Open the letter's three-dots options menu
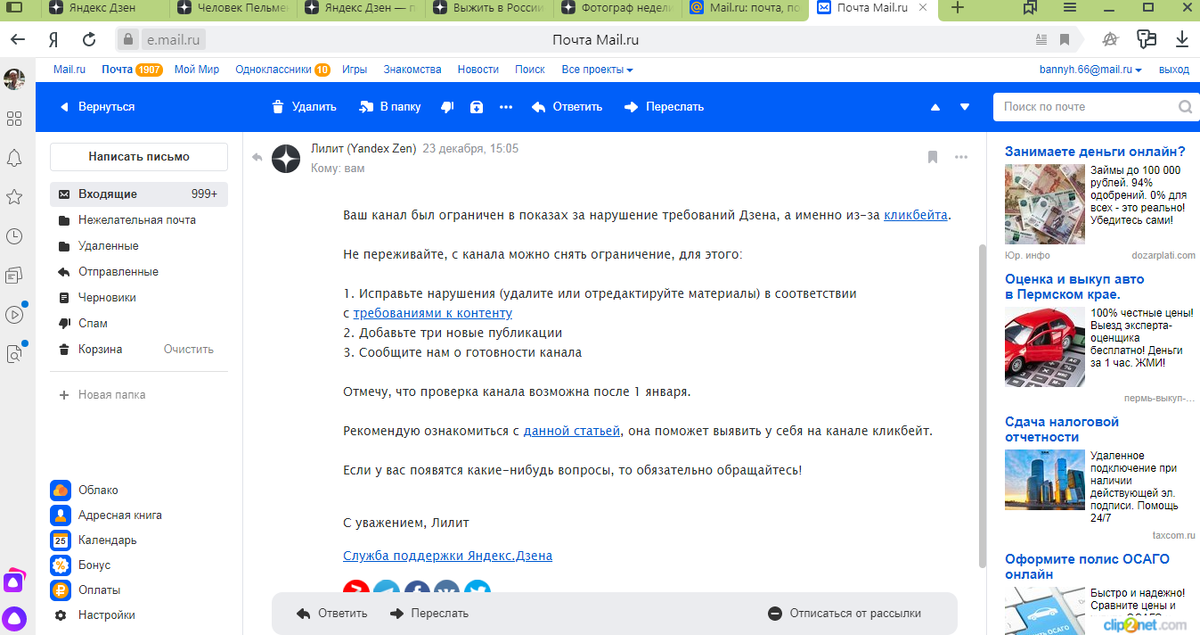This screenshot has width=1200, height=635. (x=961, y=157)
